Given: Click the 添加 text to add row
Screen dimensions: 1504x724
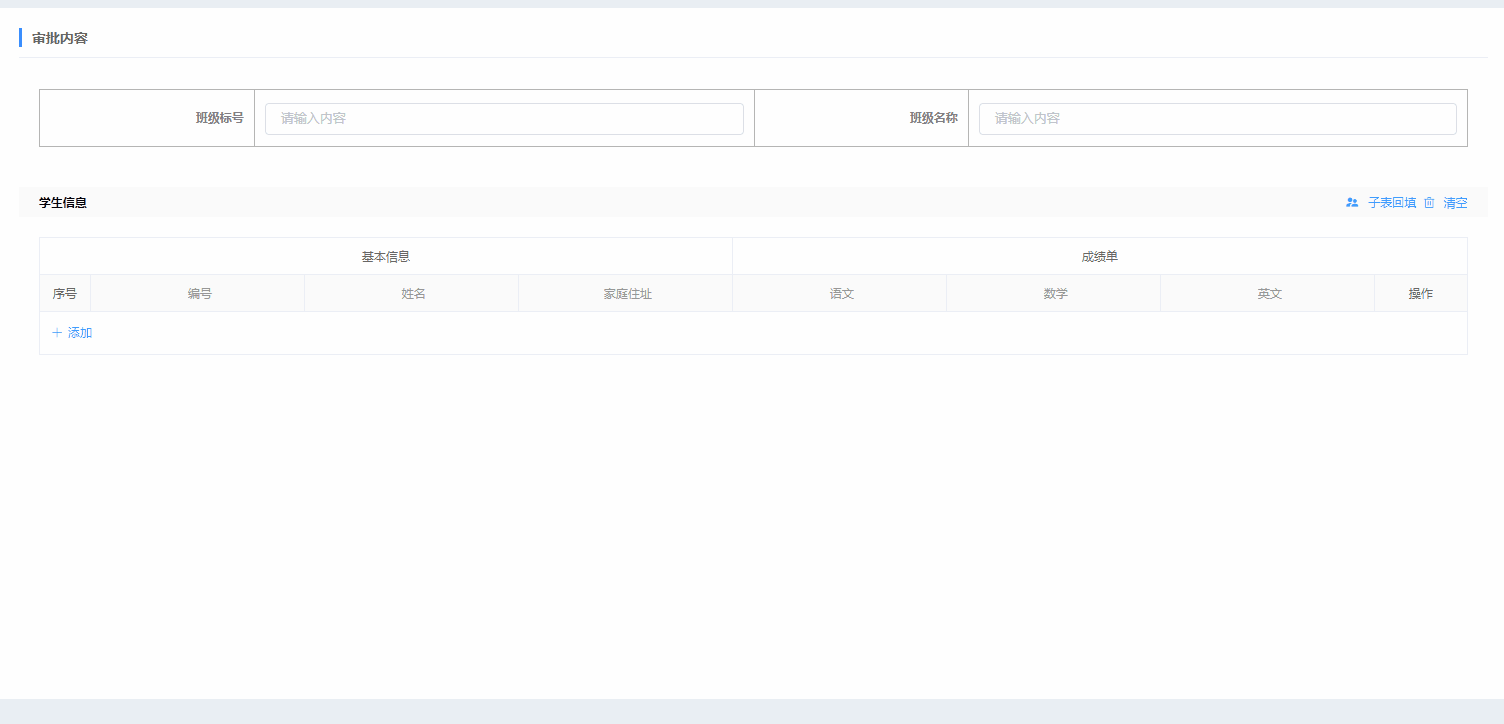Looking at the screenshot, I should tap(80, 333).
